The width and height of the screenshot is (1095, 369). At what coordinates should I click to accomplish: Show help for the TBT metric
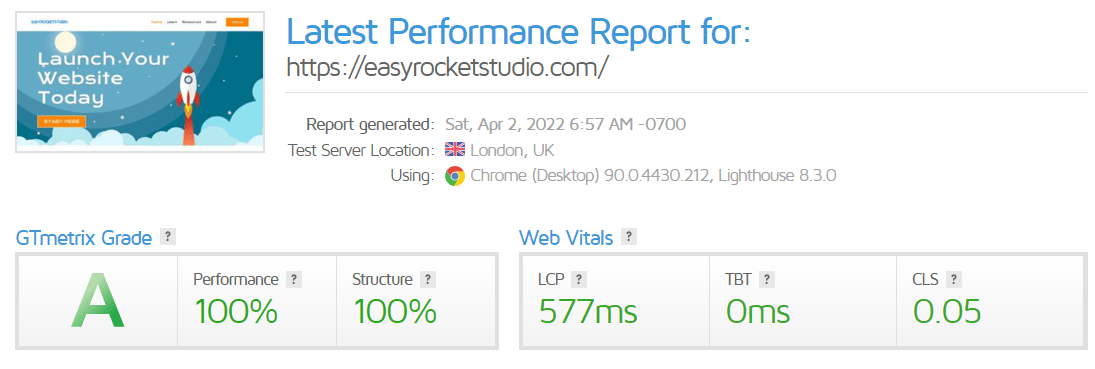pos(766,280)
